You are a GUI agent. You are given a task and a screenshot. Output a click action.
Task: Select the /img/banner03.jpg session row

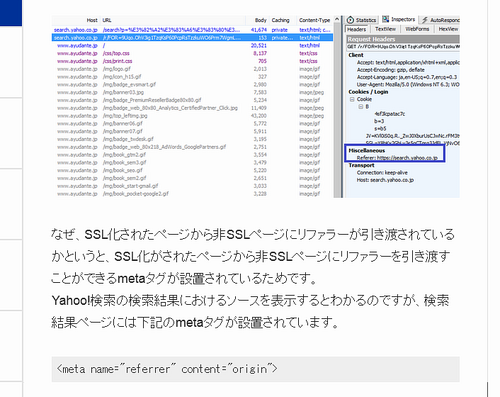click(192, 92)
